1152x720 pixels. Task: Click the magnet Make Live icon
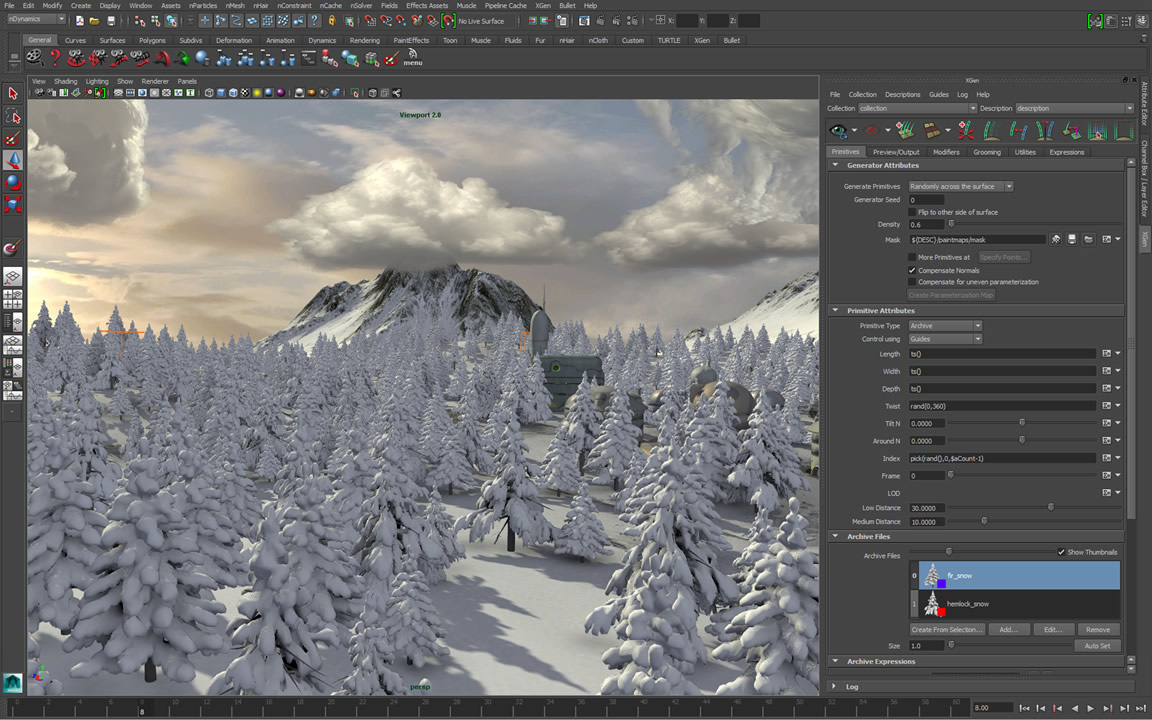tap(448, 20)
